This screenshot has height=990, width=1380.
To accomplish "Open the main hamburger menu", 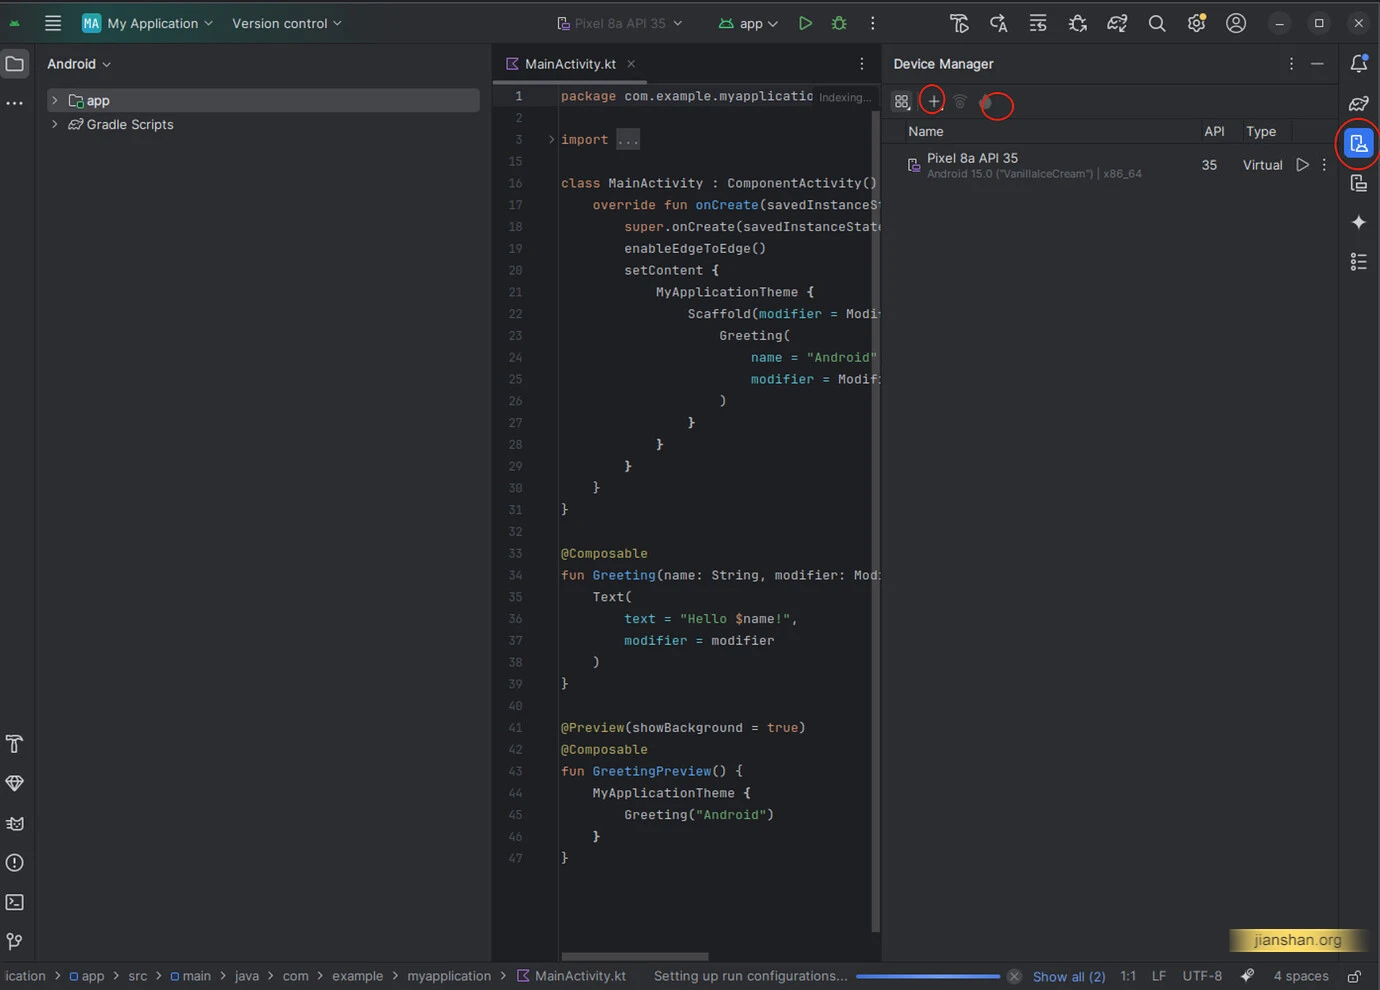I will coord(53,23).
